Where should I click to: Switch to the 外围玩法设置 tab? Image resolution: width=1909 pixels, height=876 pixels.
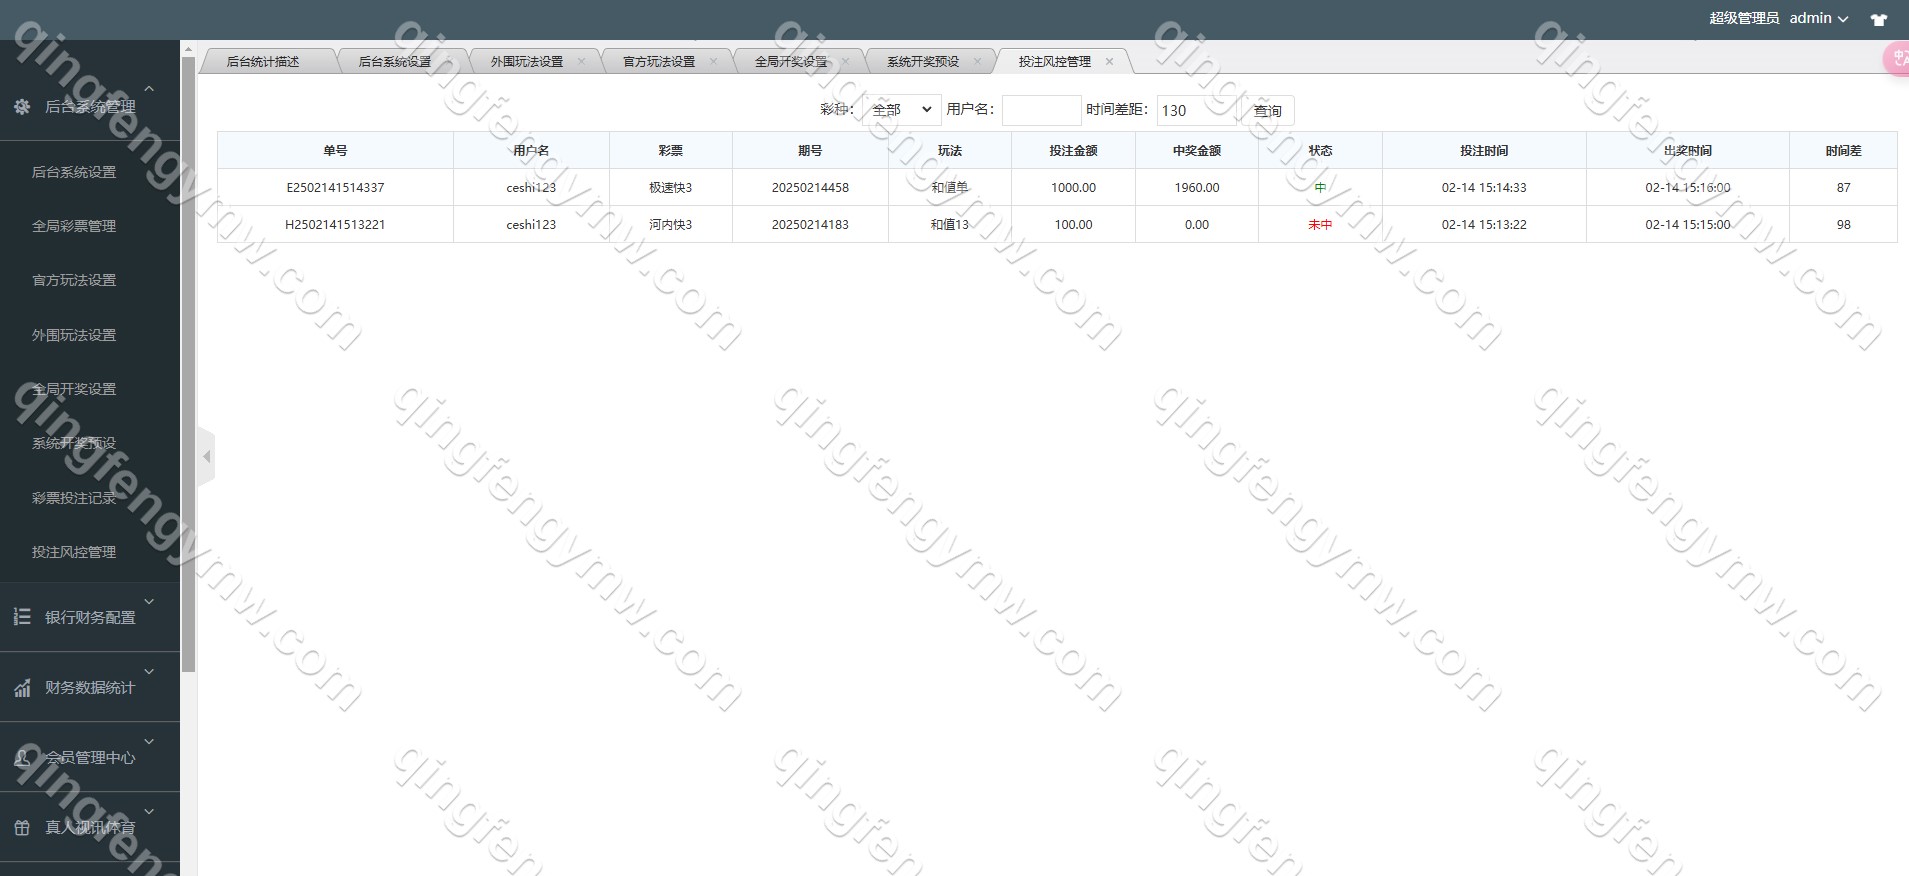point(527,62)
